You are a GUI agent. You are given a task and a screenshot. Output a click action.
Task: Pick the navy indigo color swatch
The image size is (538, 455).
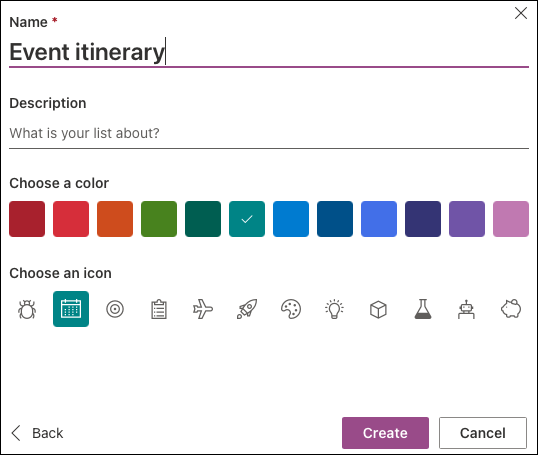pos(423,219)
